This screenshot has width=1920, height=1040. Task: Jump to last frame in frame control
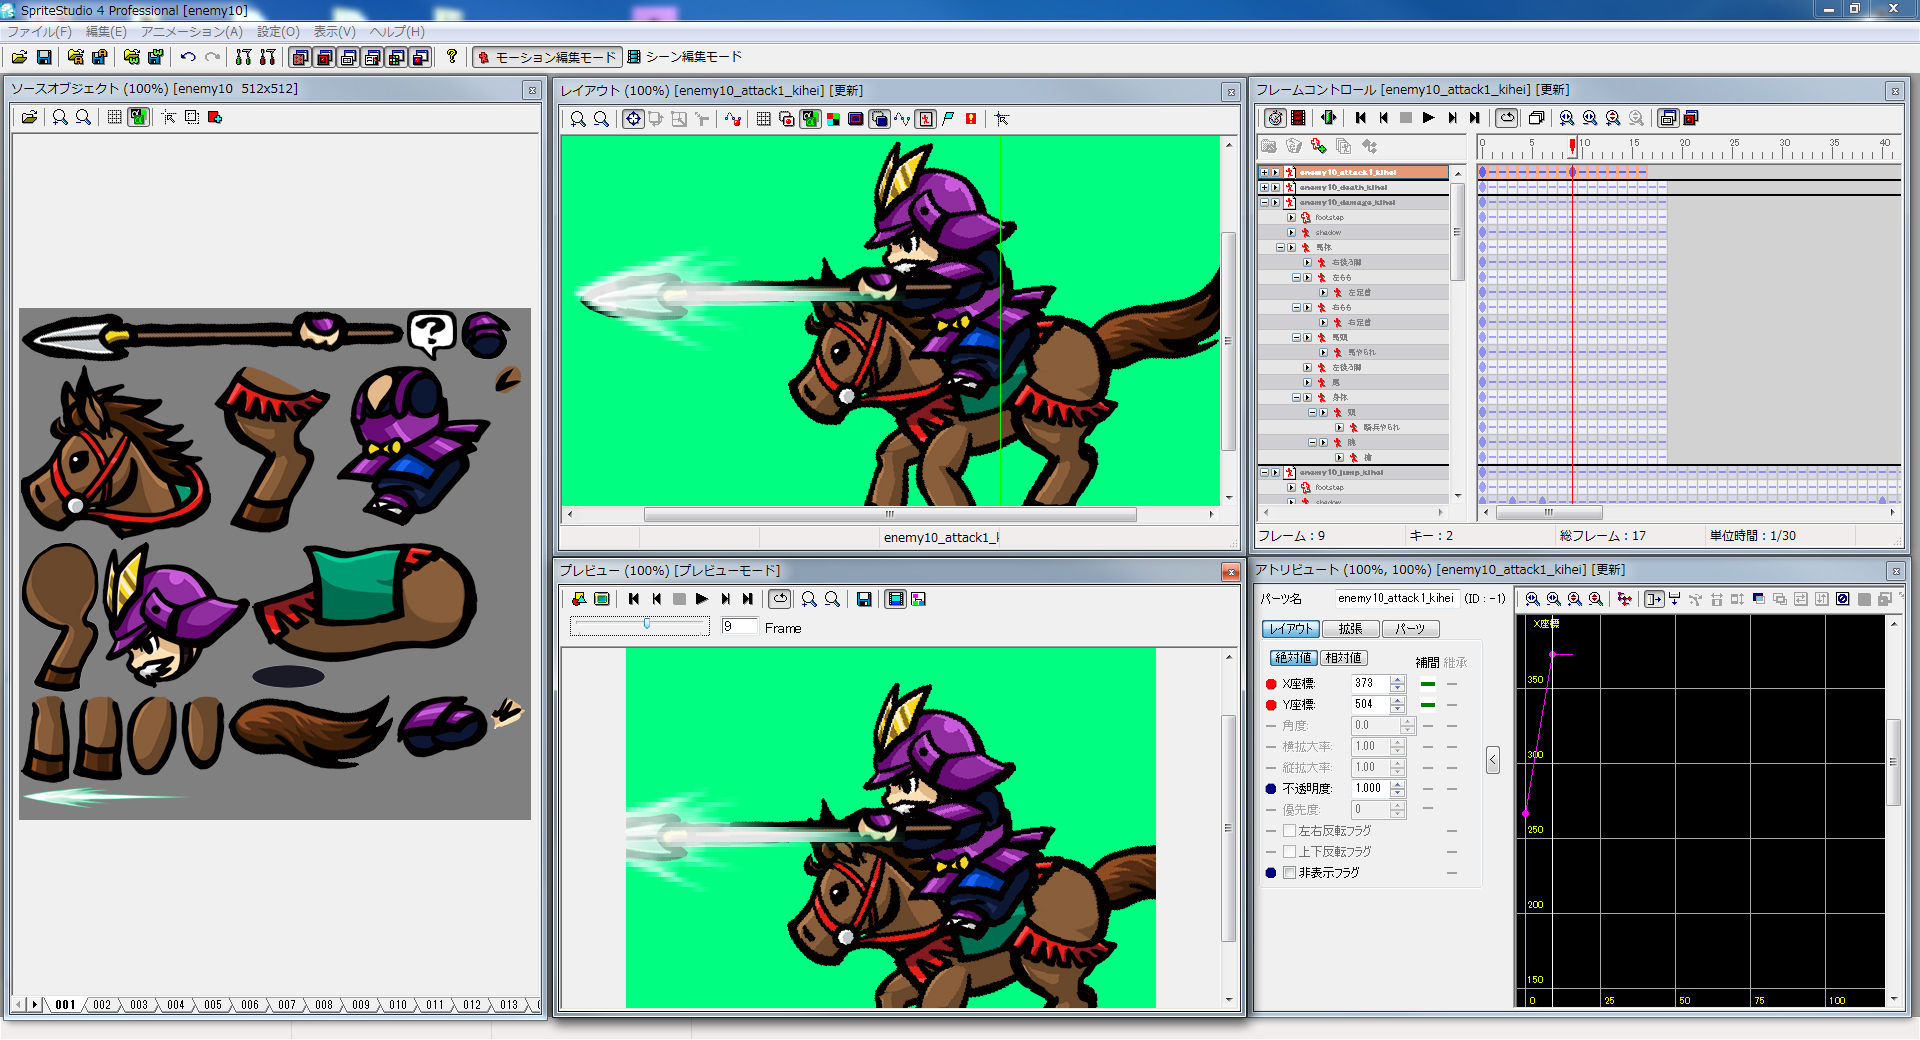pyautogui.click(x=1475, y=118)
